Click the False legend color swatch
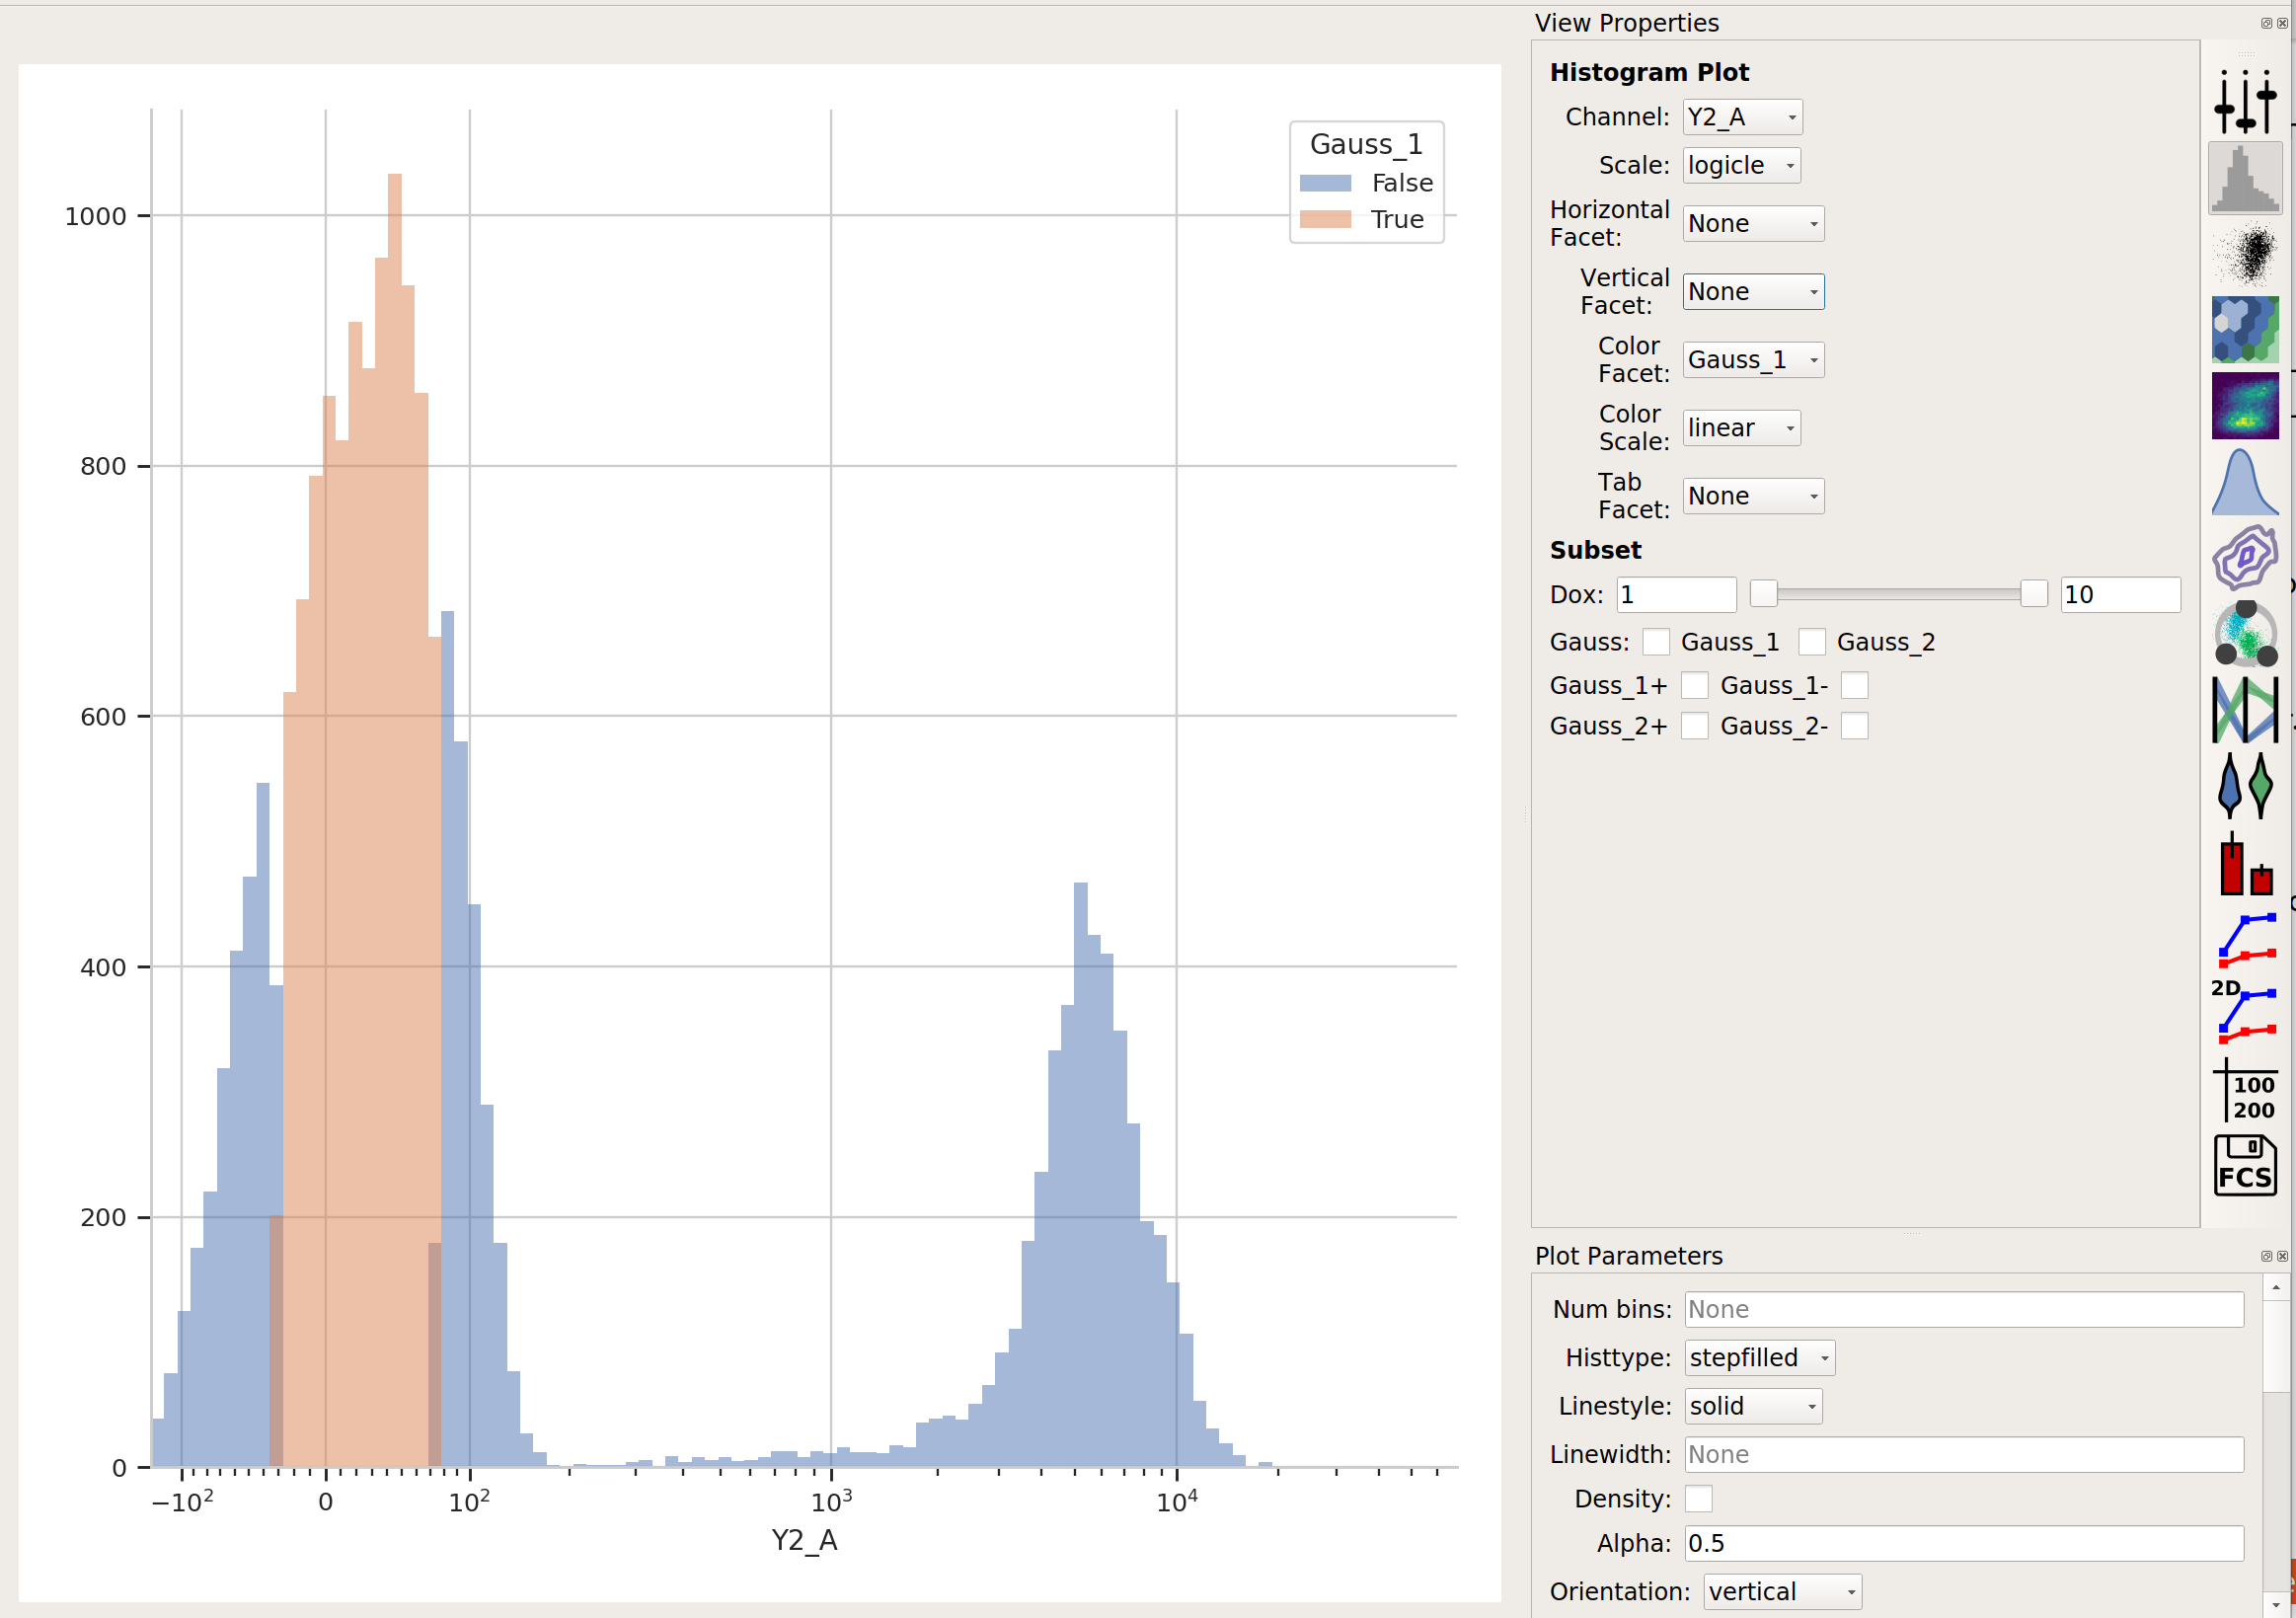The width and height of the screenshot is (2296, 1618). [1325, 183]
